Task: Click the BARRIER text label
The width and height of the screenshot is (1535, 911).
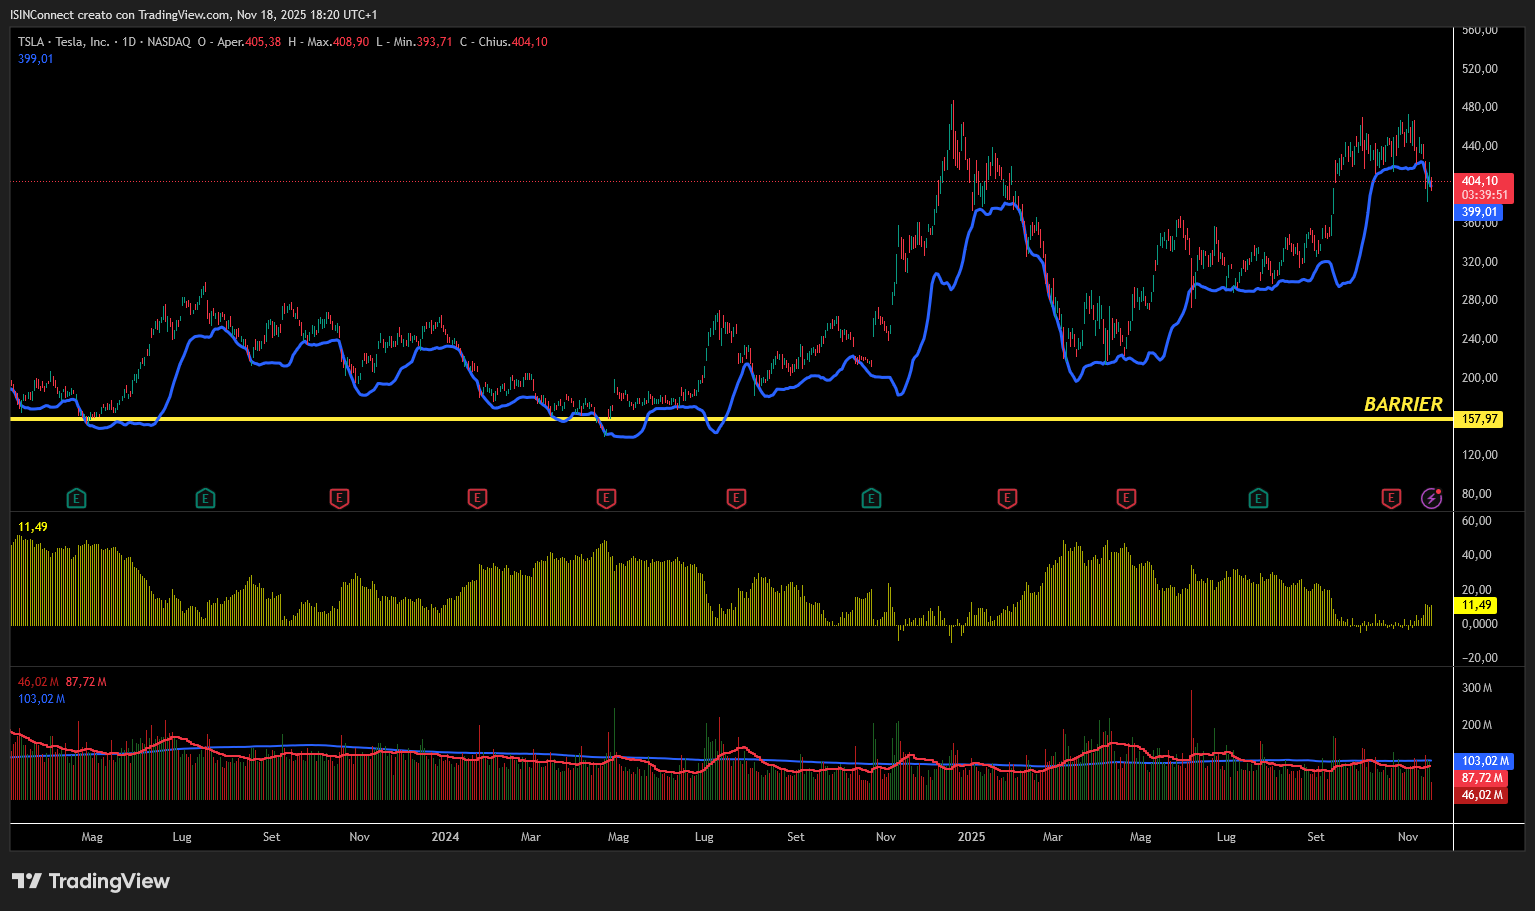Action: pos(1403,404)
